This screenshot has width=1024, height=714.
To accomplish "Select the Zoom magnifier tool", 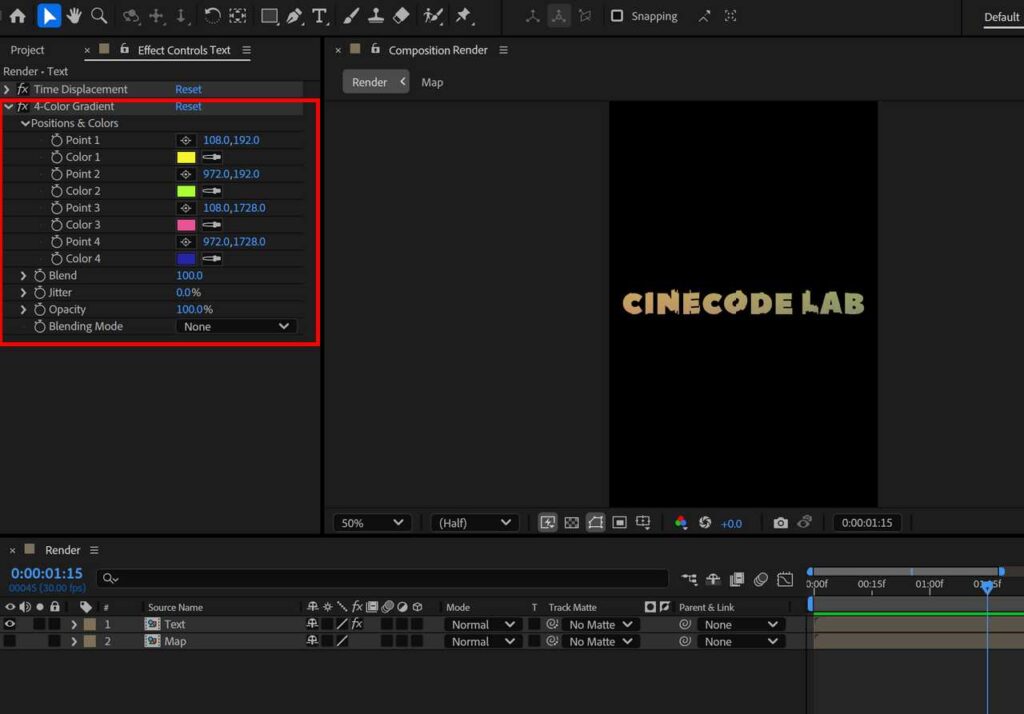I will (99, 16).
